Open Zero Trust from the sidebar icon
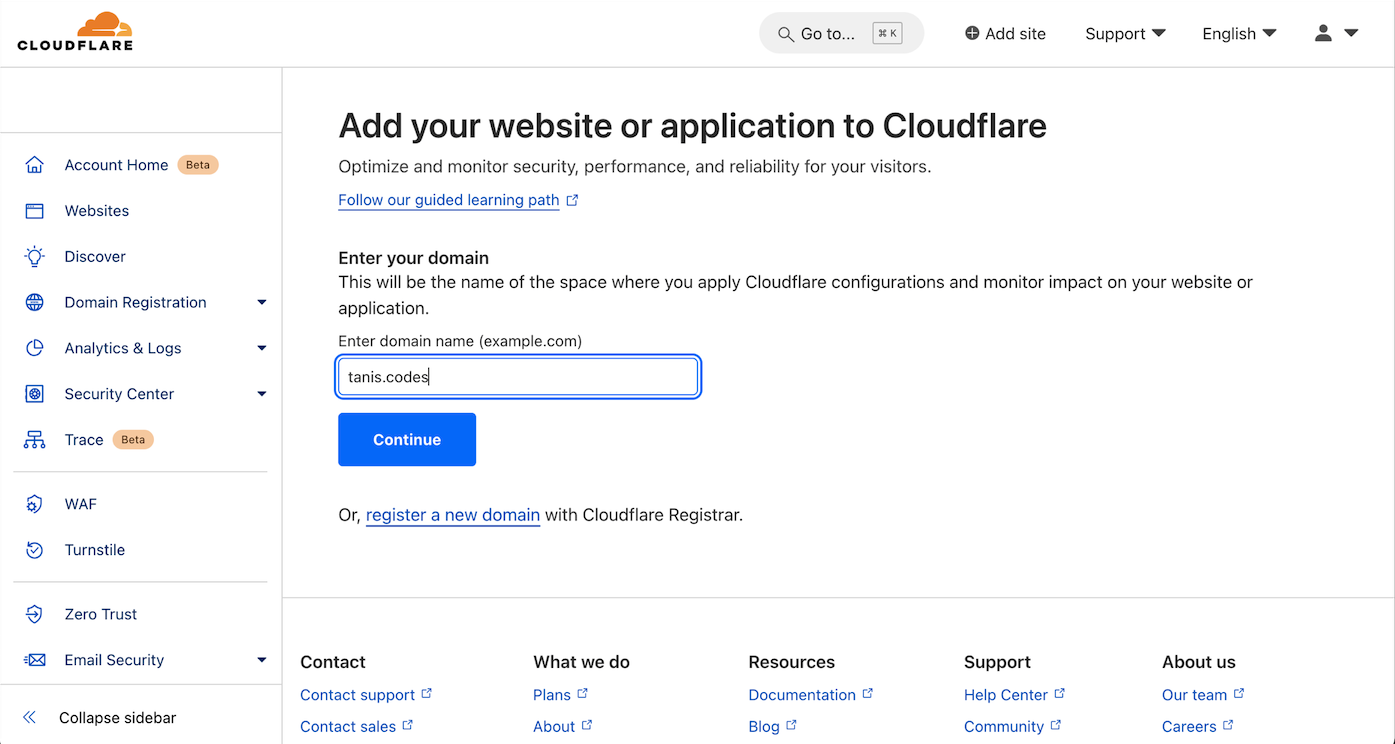This screenshot has width=1395, height=744. tap(35, 613)
